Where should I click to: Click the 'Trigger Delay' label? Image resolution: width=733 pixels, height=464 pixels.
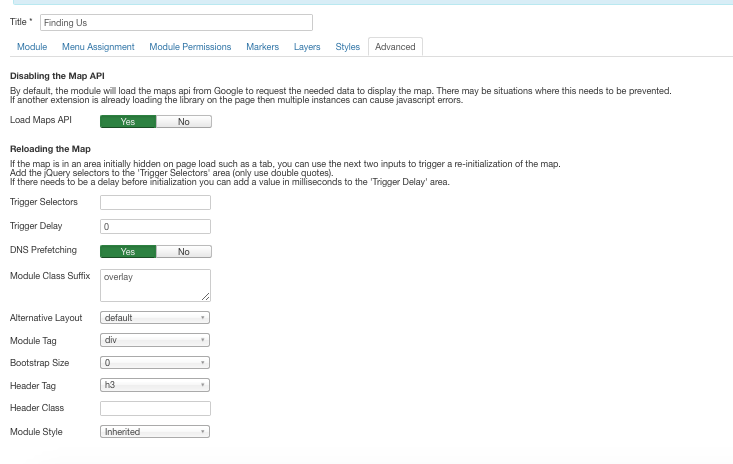pyautogui.click(x=36, y=226)
